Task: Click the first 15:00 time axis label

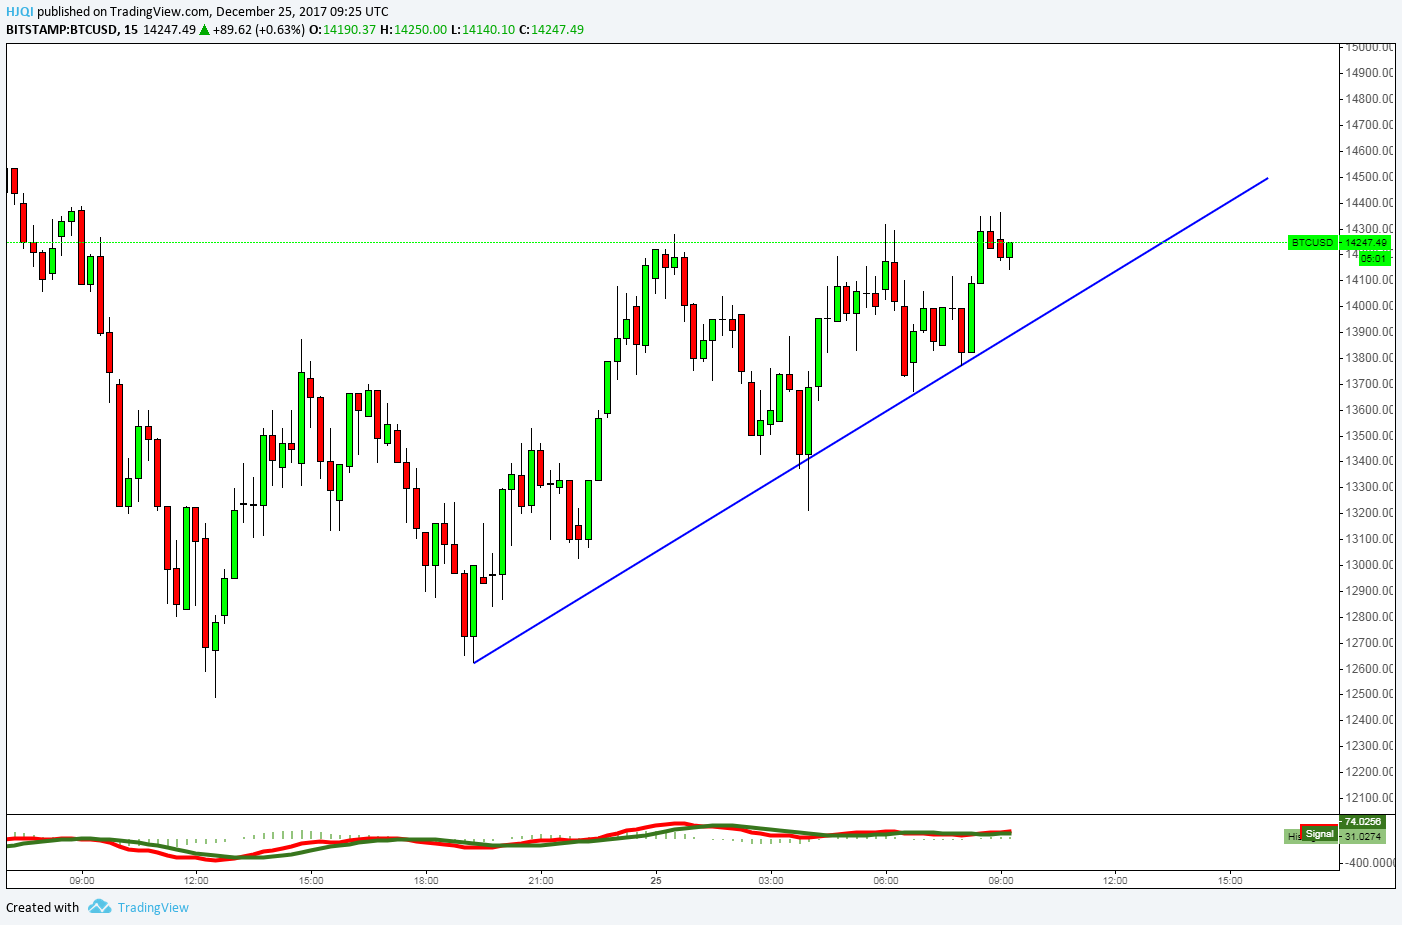Action: pos(311,881)
